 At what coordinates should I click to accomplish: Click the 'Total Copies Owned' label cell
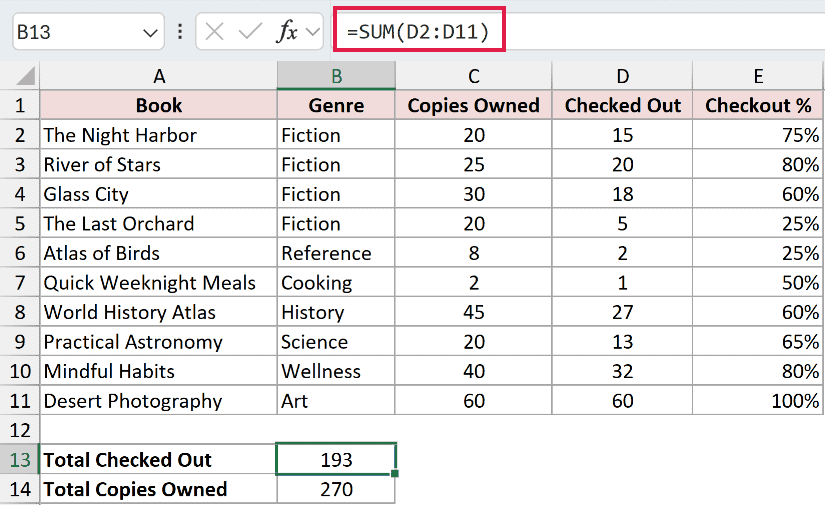pyautogui.click(x=158, y=489)
